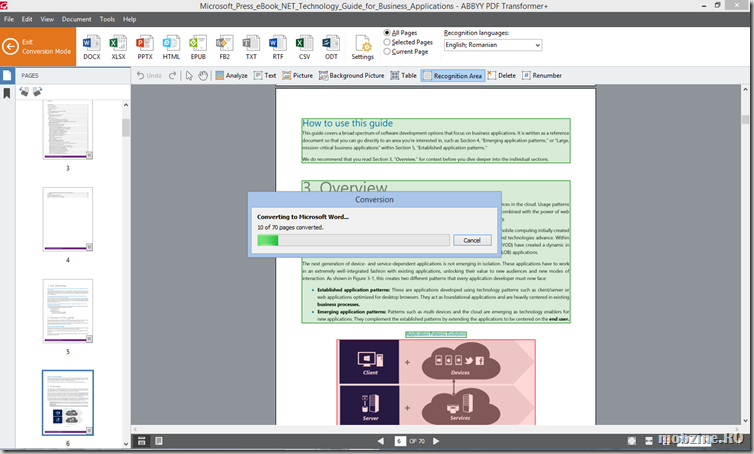Convert to CSV format
This screenshot has height=454, width=754.
click(304, 47)
